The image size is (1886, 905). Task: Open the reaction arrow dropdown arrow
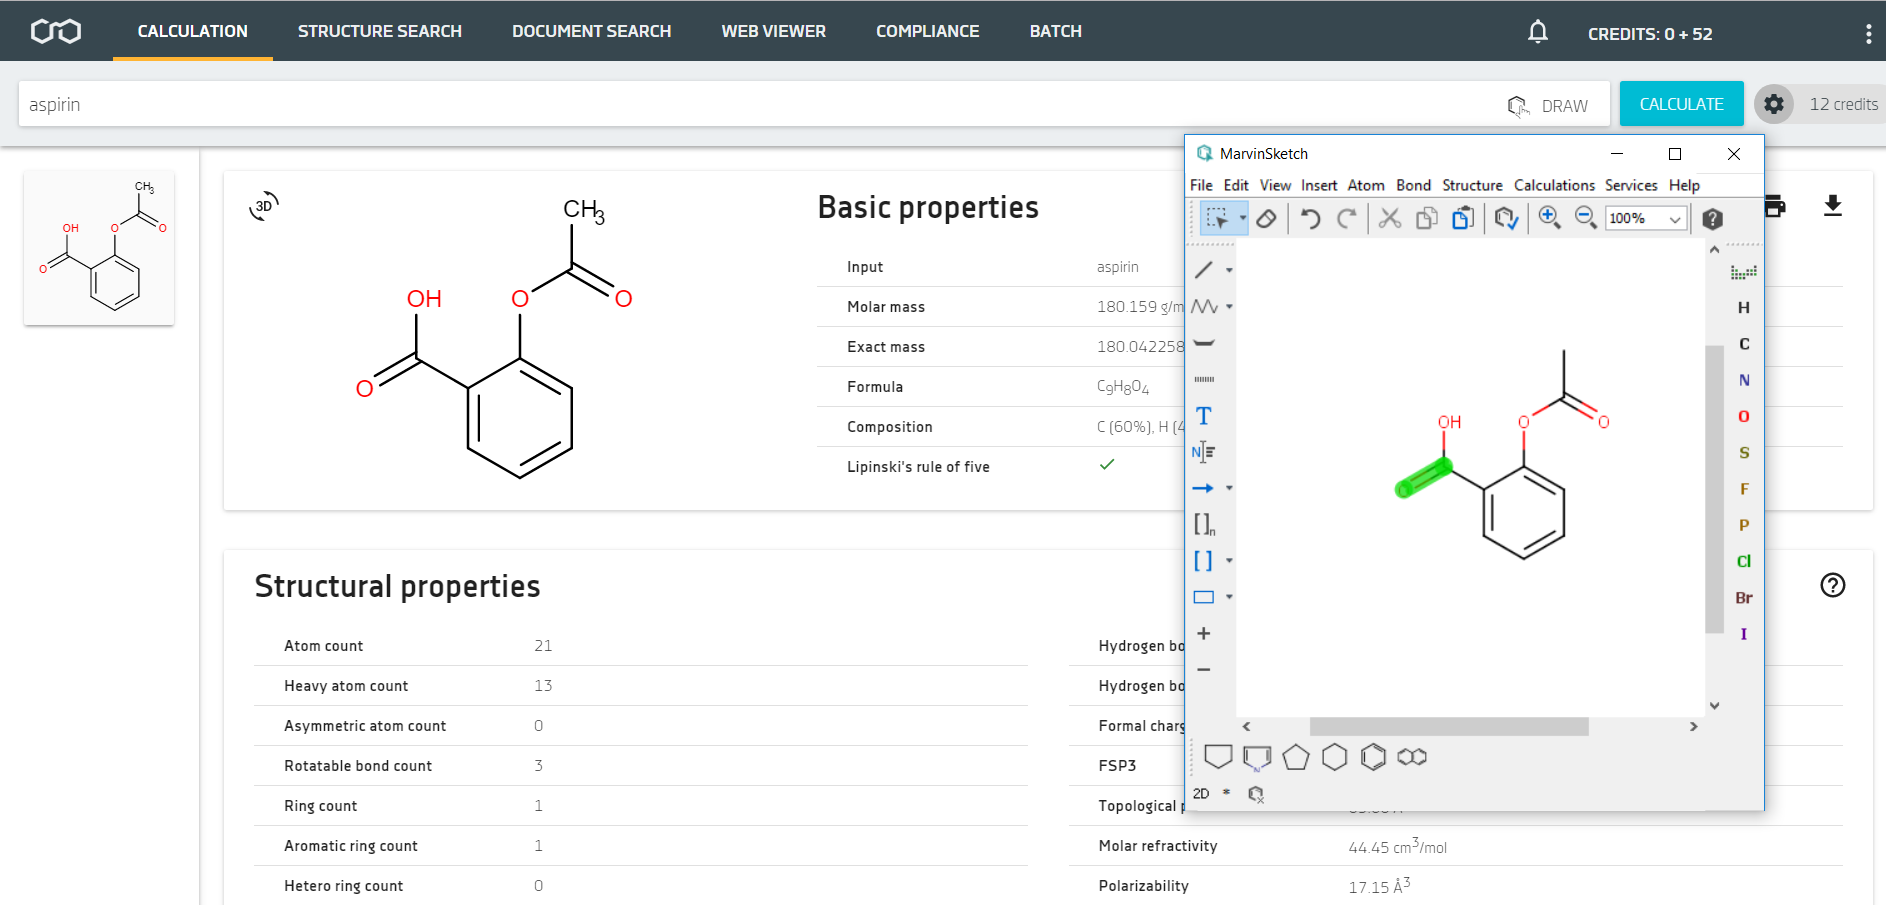point(1228,488)
